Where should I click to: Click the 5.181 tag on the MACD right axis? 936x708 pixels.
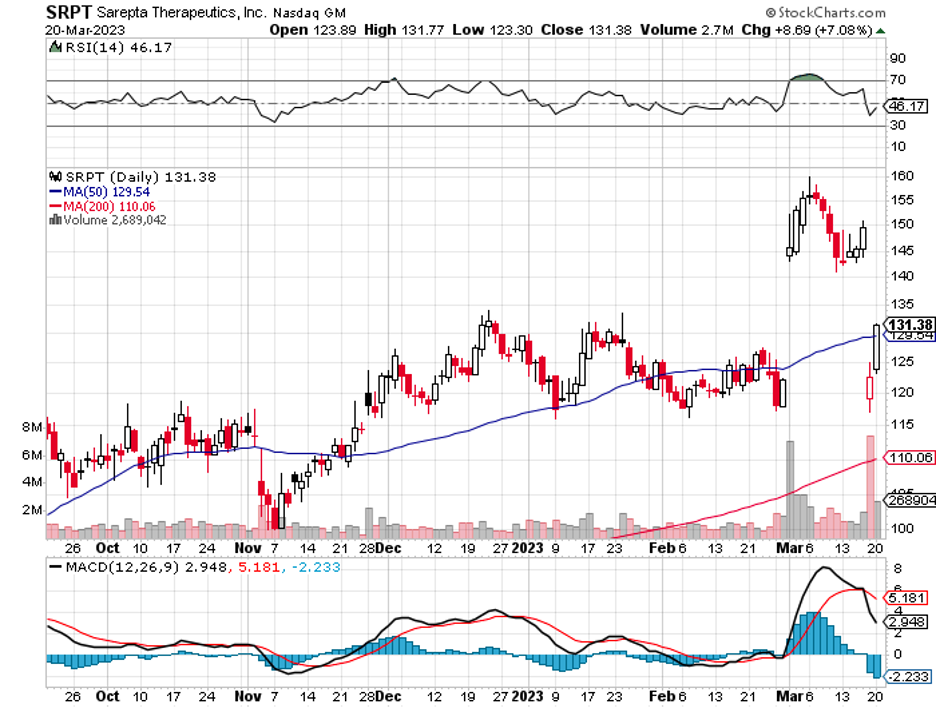[x=907, y=598]
